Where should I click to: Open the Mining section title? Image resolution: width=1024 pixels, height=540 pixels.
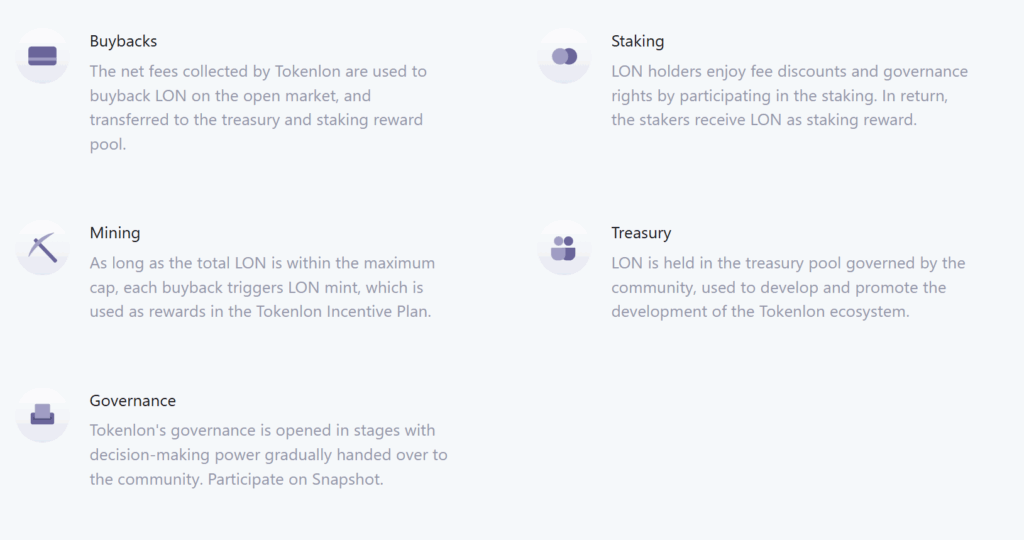coord(115,233)
